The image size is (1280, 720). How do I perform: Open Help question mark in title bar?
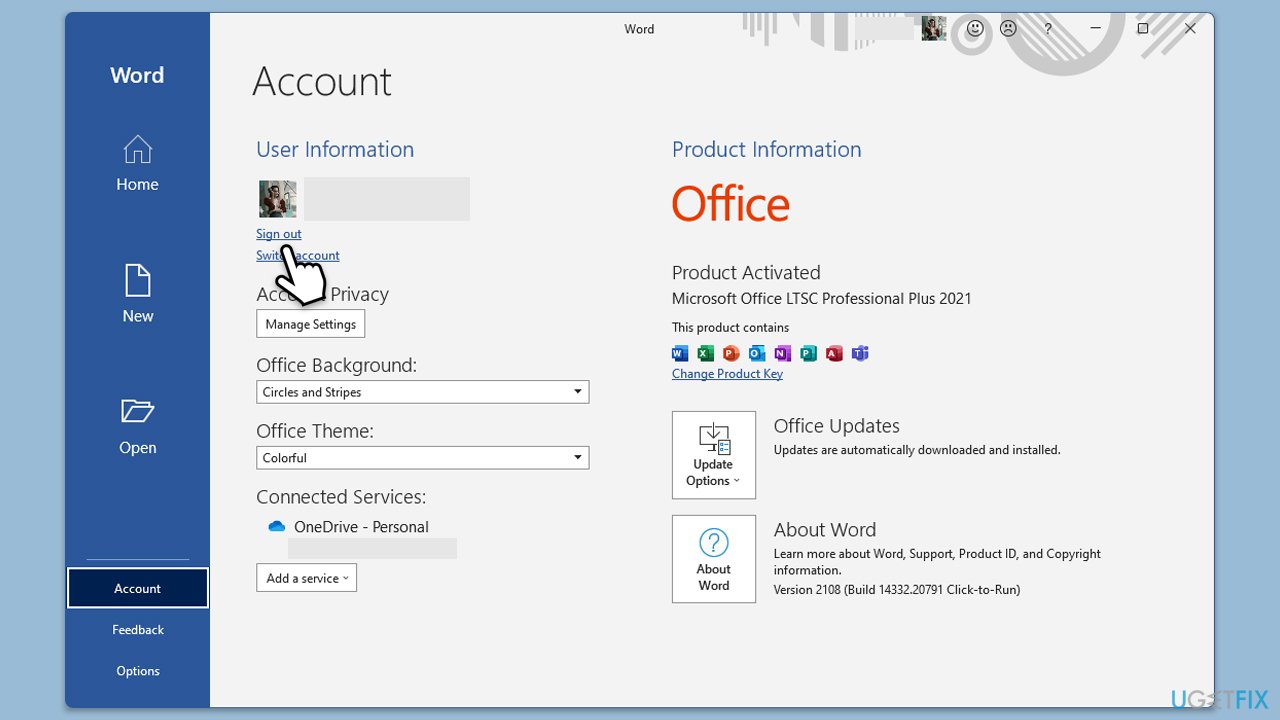(x=1047, y=29)
